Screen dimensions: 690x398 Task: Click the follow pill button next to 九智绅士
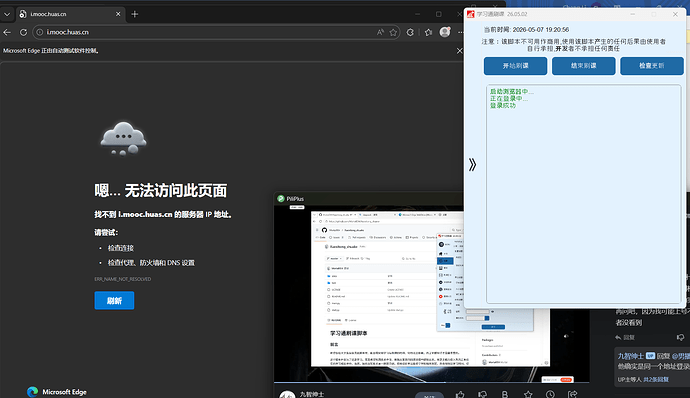click(x=429, y=395)
